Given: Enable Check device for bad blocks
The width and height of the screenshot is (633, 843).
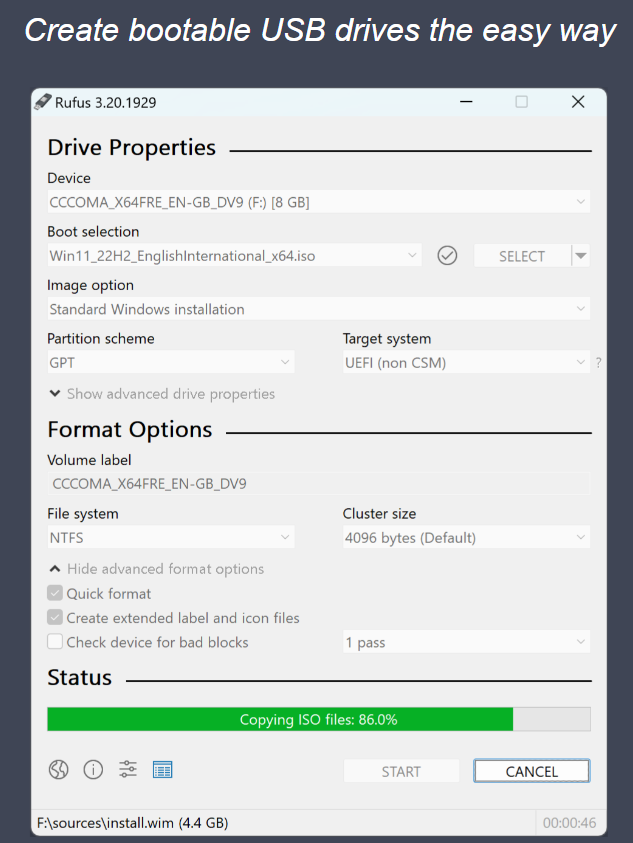Looking at the screenshot, I should 55,642.
